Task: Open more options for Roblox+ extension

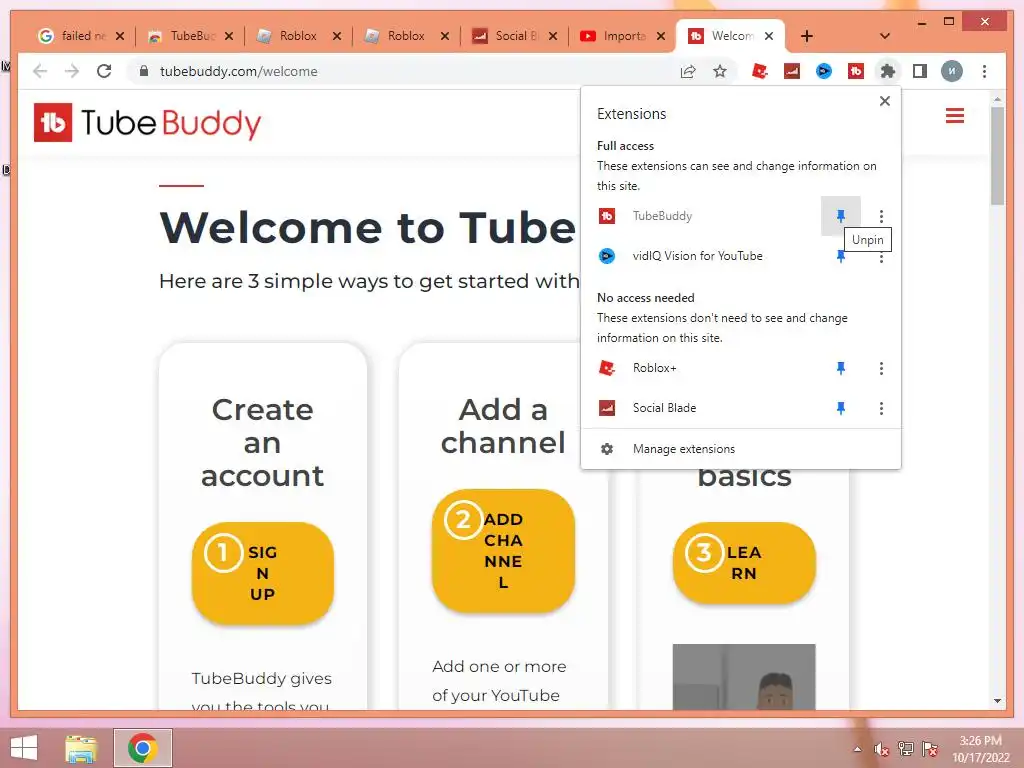Action: click(881, 368)
